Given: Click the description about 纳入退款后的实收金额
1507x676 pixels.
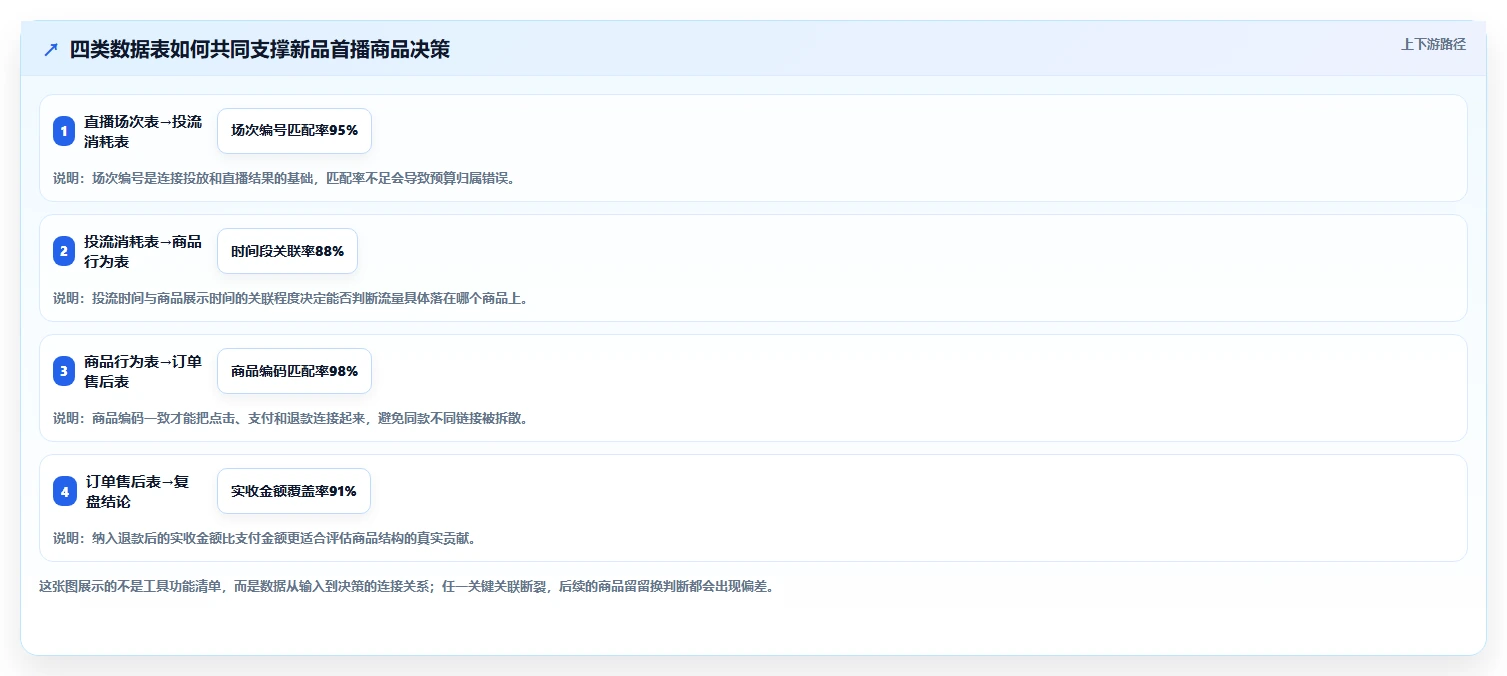Looking at the screenshot, I should pyautogui.click(x=264, y=538).
